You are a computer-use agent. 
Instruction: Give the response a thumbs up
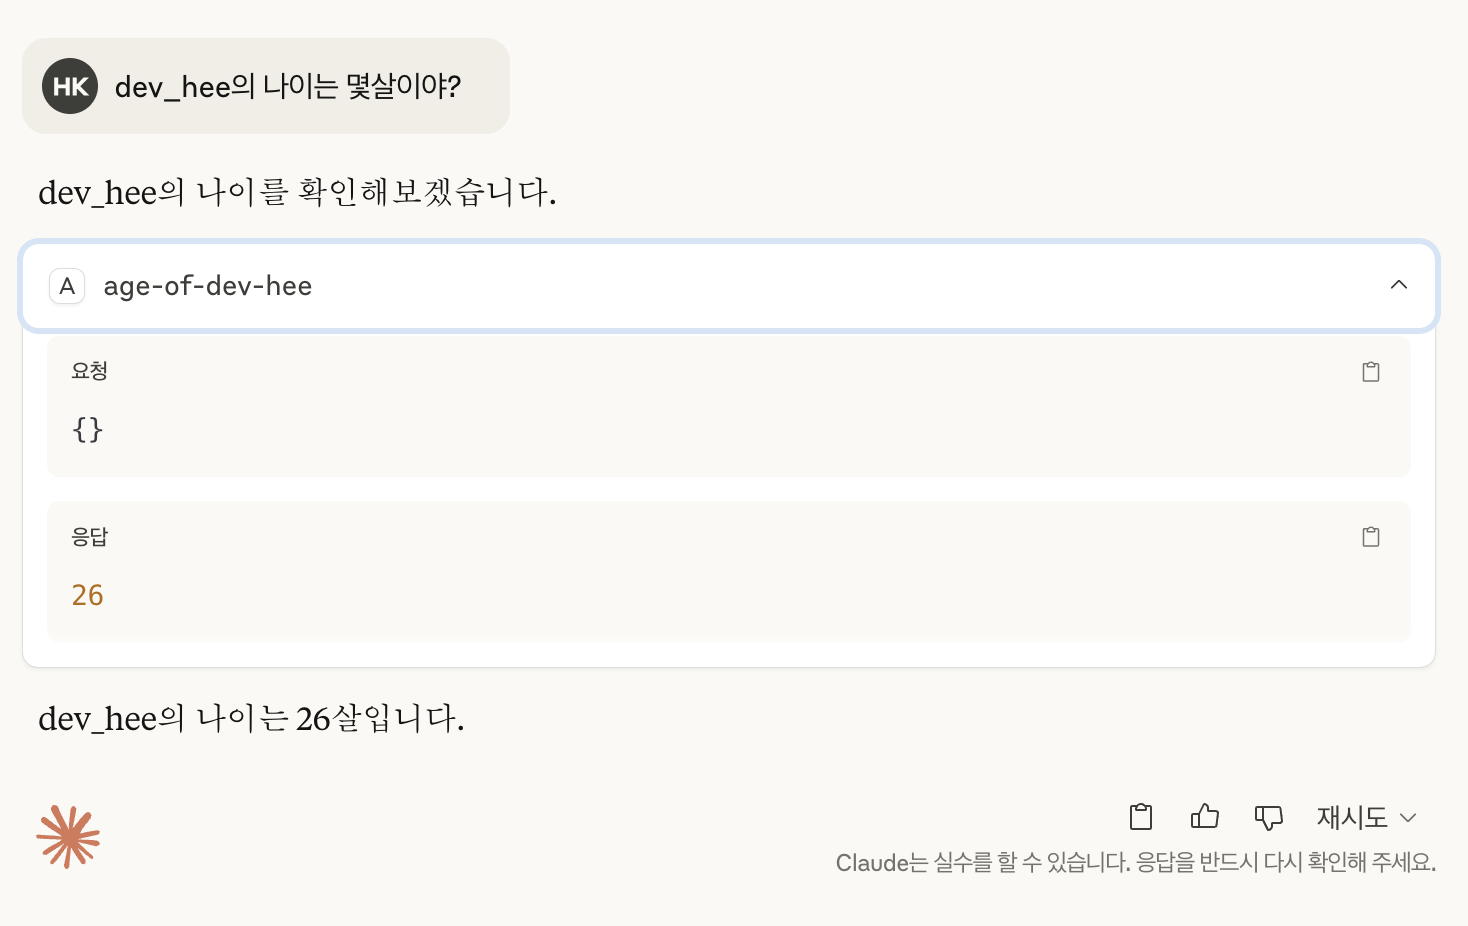pyautogui.click(x=1205, y=817)
